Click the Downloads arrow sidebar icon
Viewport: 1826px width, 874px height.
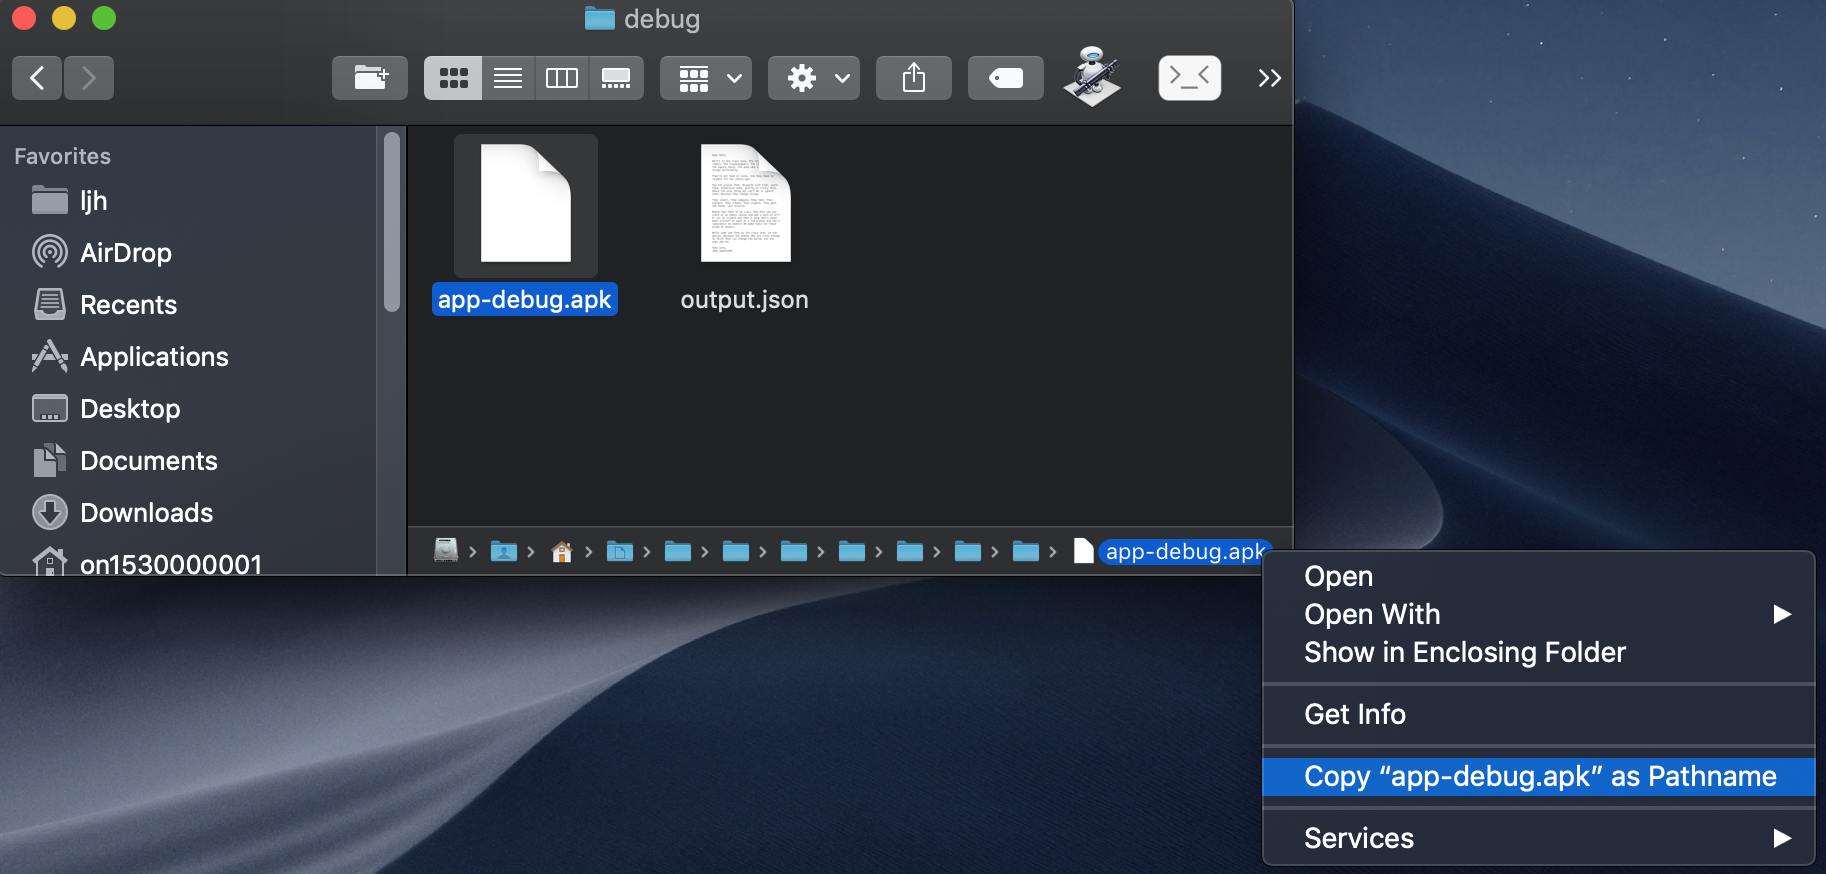50,512
